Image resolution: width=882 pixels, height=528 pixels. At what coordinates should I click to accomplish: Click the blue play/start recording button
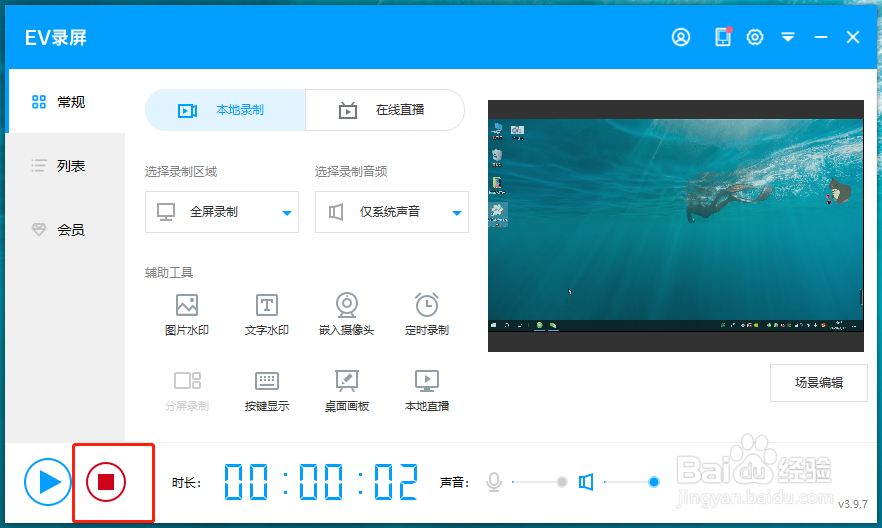(48, 482)
